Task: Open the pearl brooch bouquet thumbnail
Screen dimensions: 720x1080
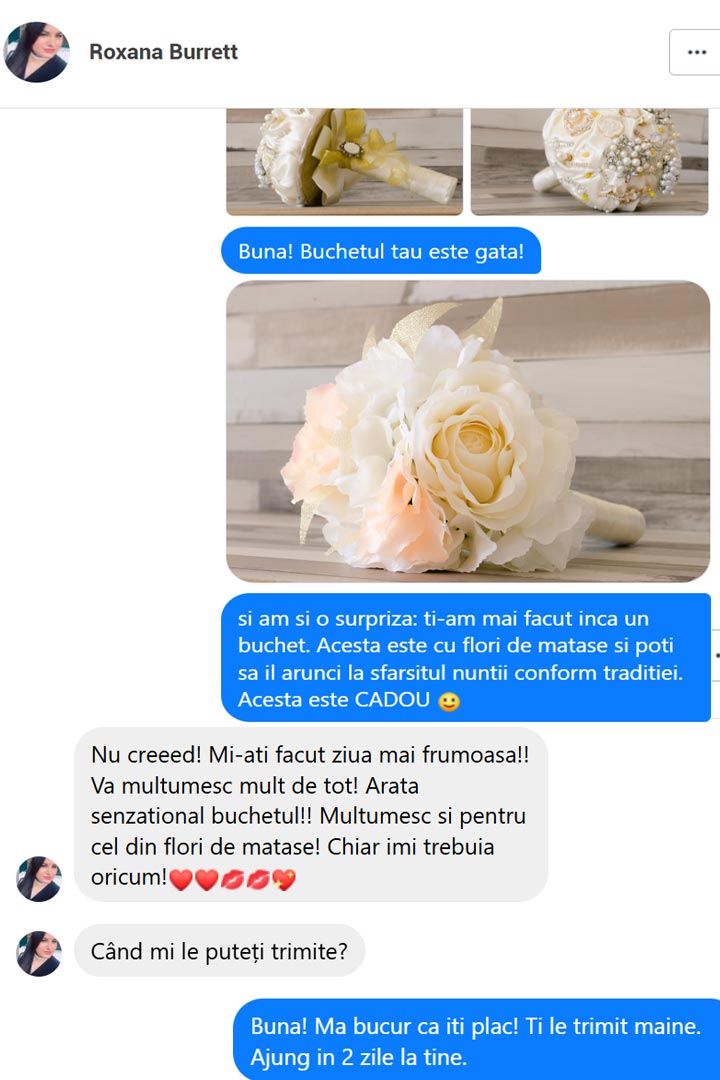Action: click(589, 162)
